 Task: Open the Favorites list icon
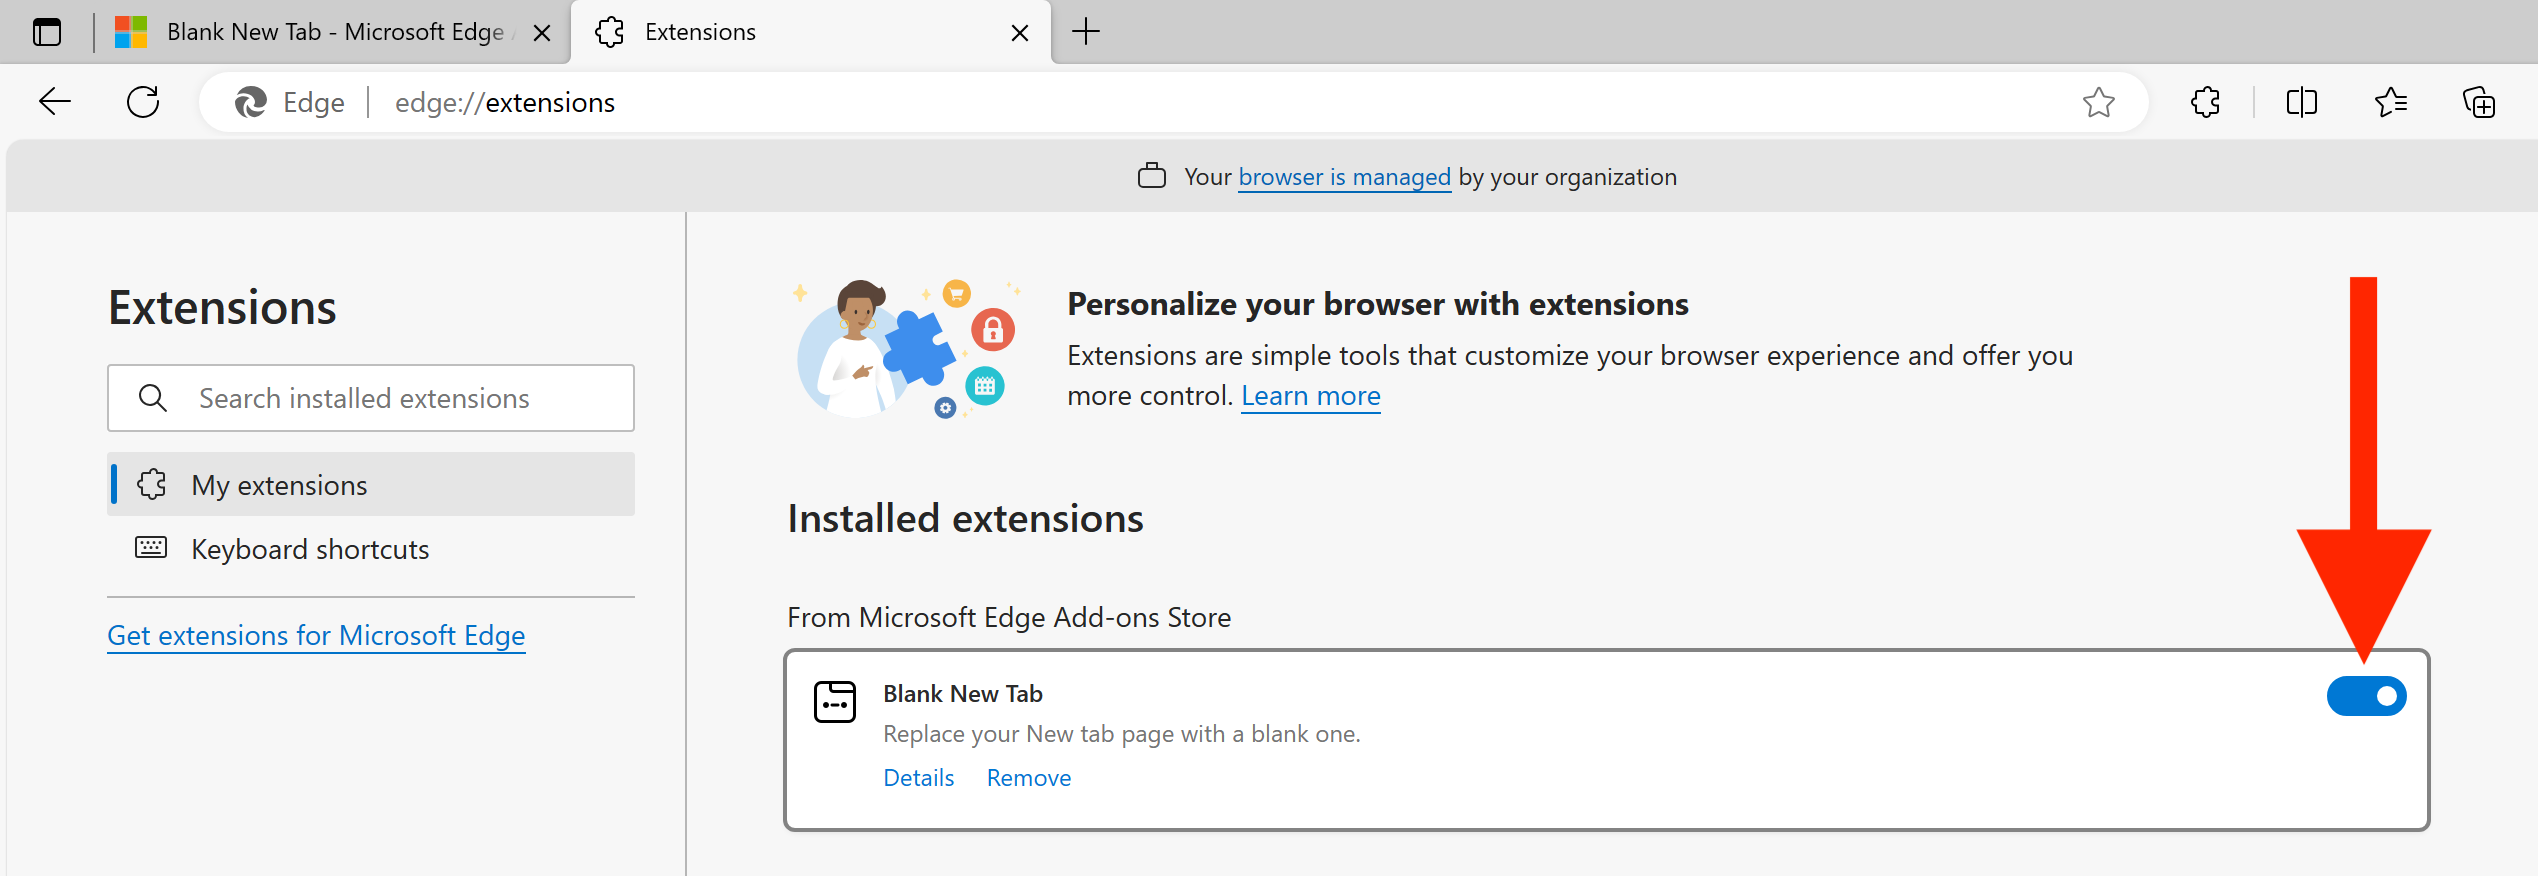(x=2390, y=102)
